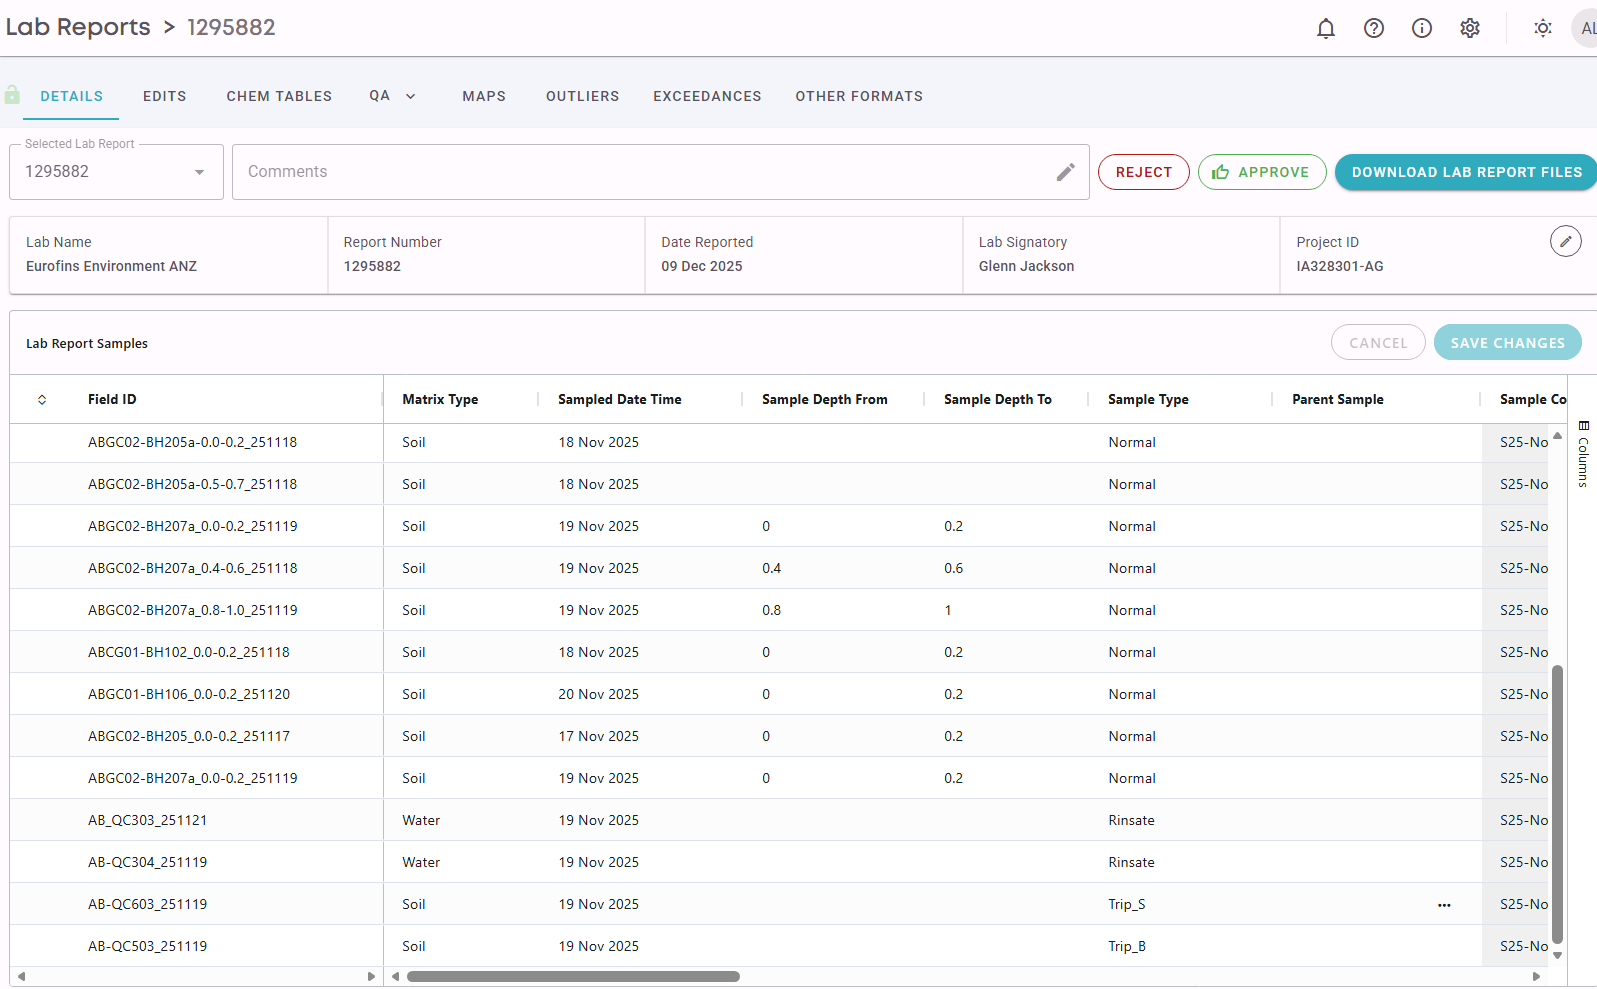1597x989 pixels.
Task: Expand the Selected Lab Report dropdown
Action: (199, 172)
